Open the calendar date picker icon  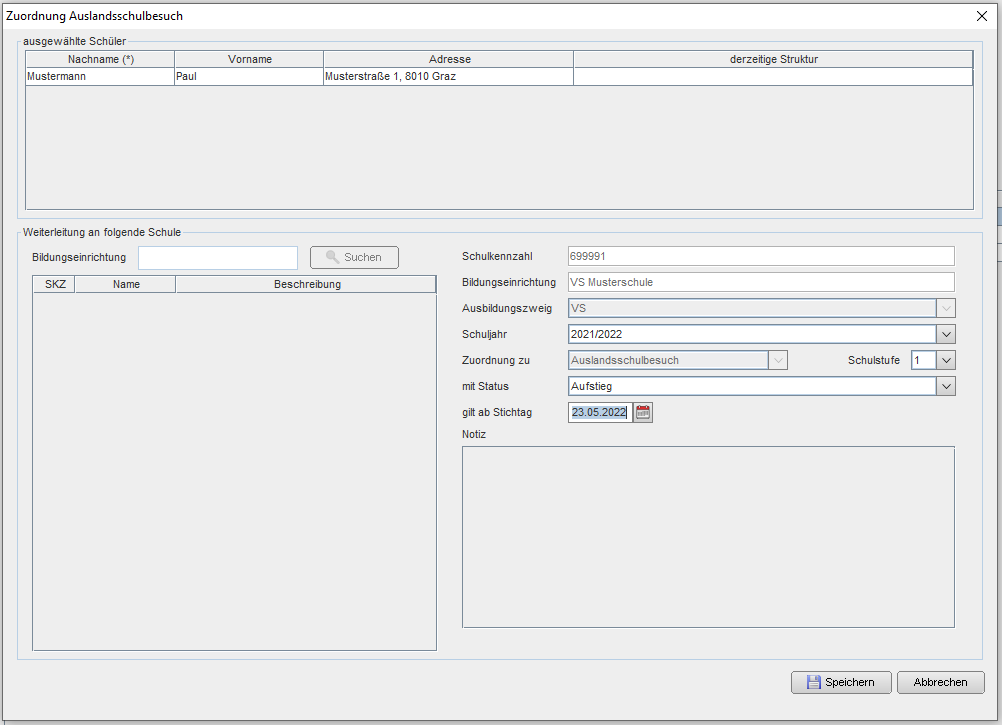643,412
